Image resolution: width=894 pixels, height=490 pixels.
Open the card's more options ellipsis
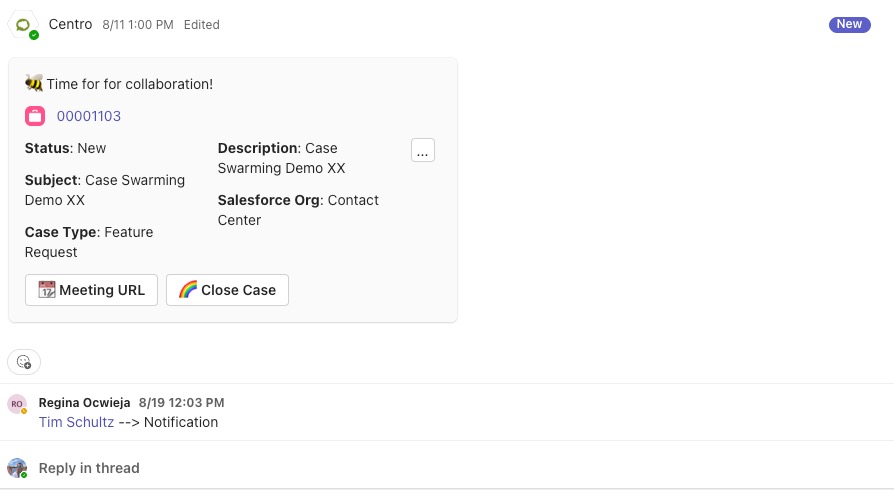422,150
